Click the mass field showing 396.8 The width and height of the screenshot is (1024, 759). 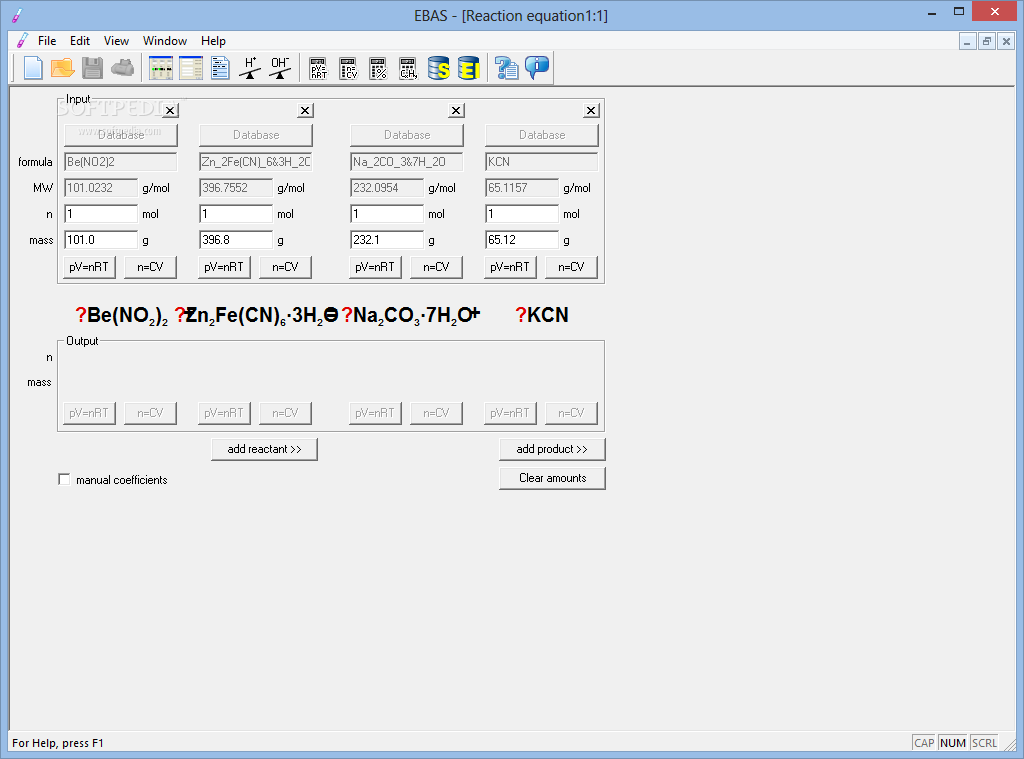tap(236, 240)
